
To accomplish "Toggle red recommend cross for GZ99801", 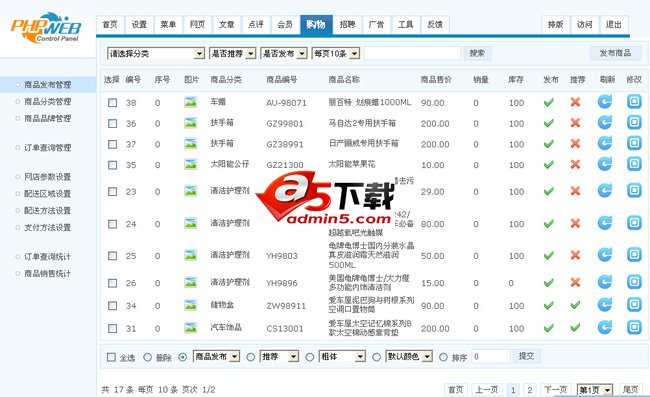I will pos(575,123).
